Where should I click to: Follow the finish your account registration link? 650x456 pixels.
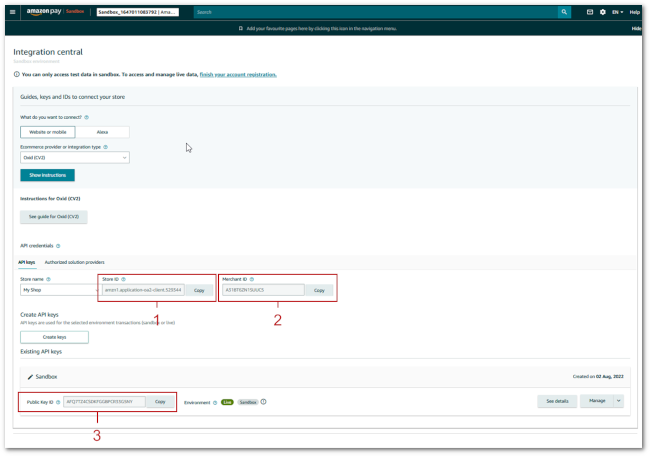(x=238, y=75)
